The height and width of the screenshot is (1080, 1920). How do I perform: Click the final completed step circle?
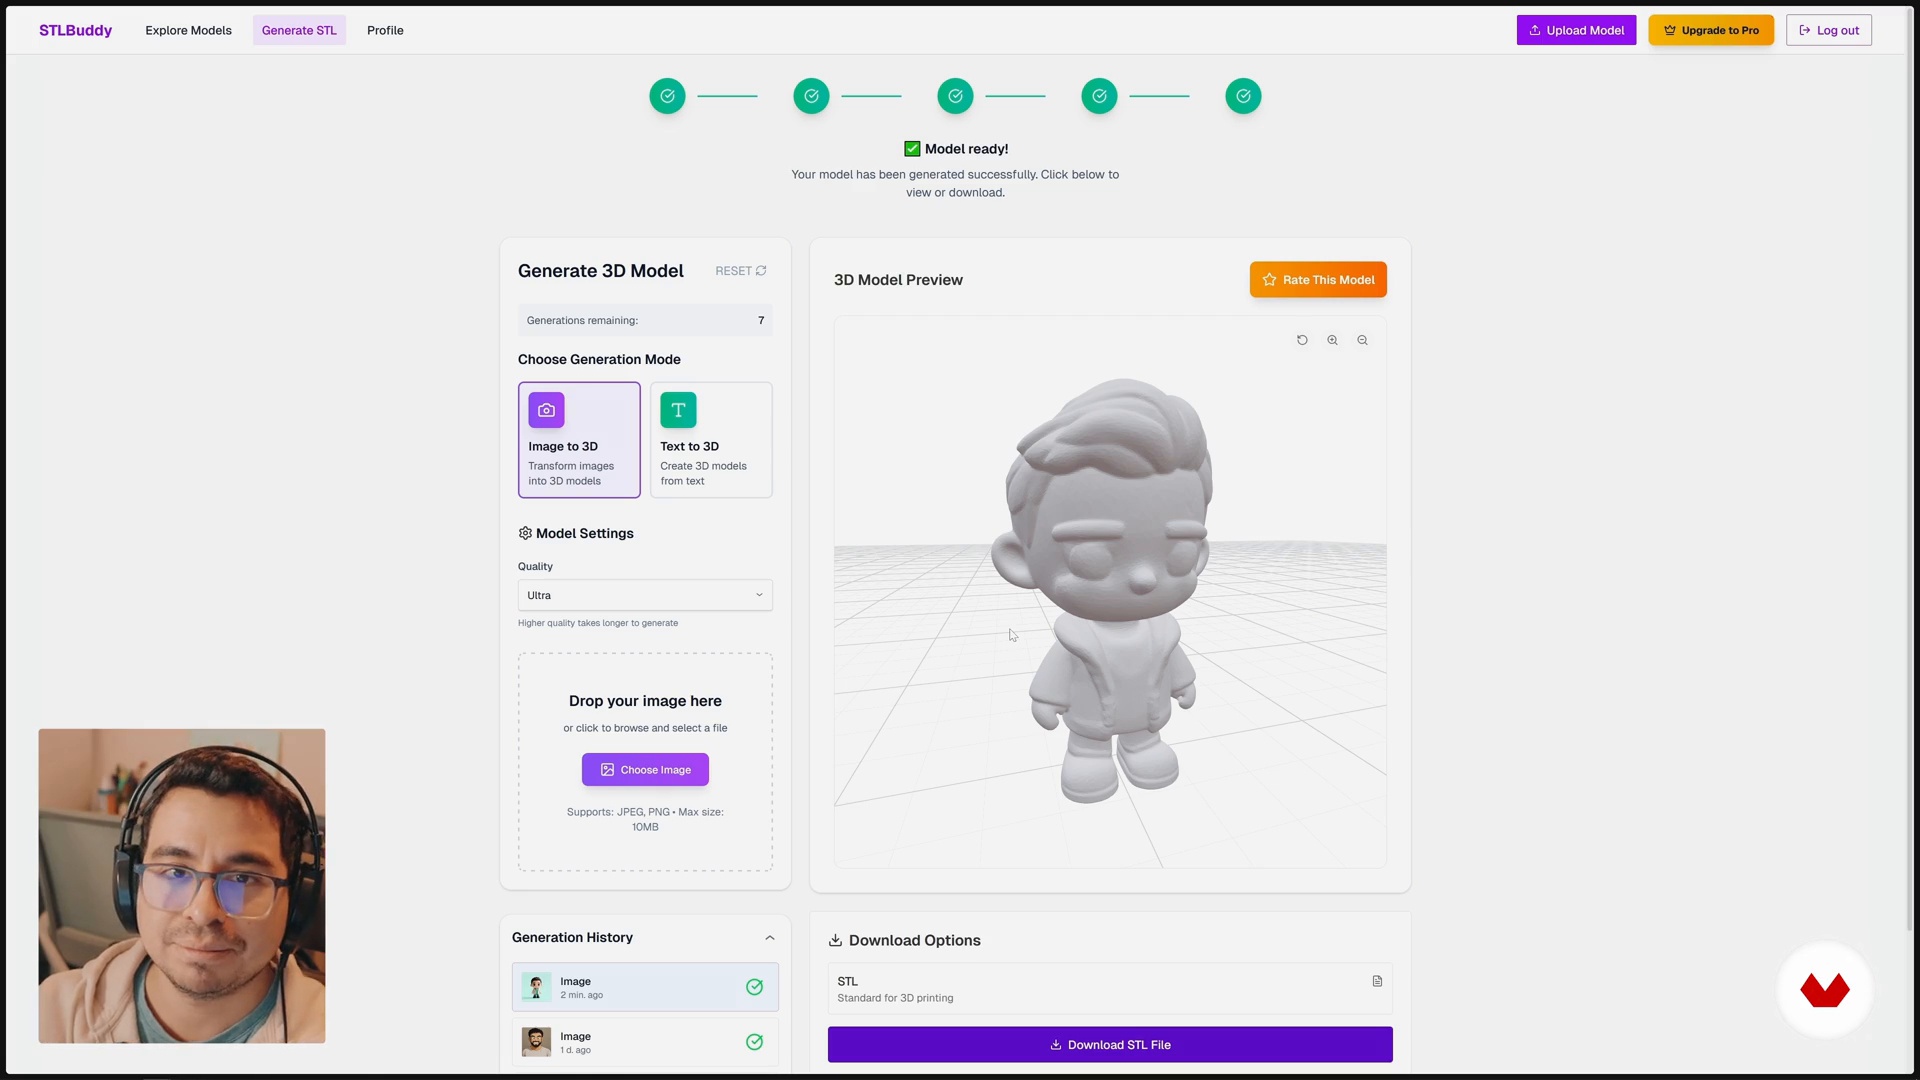pos(1243,96)
